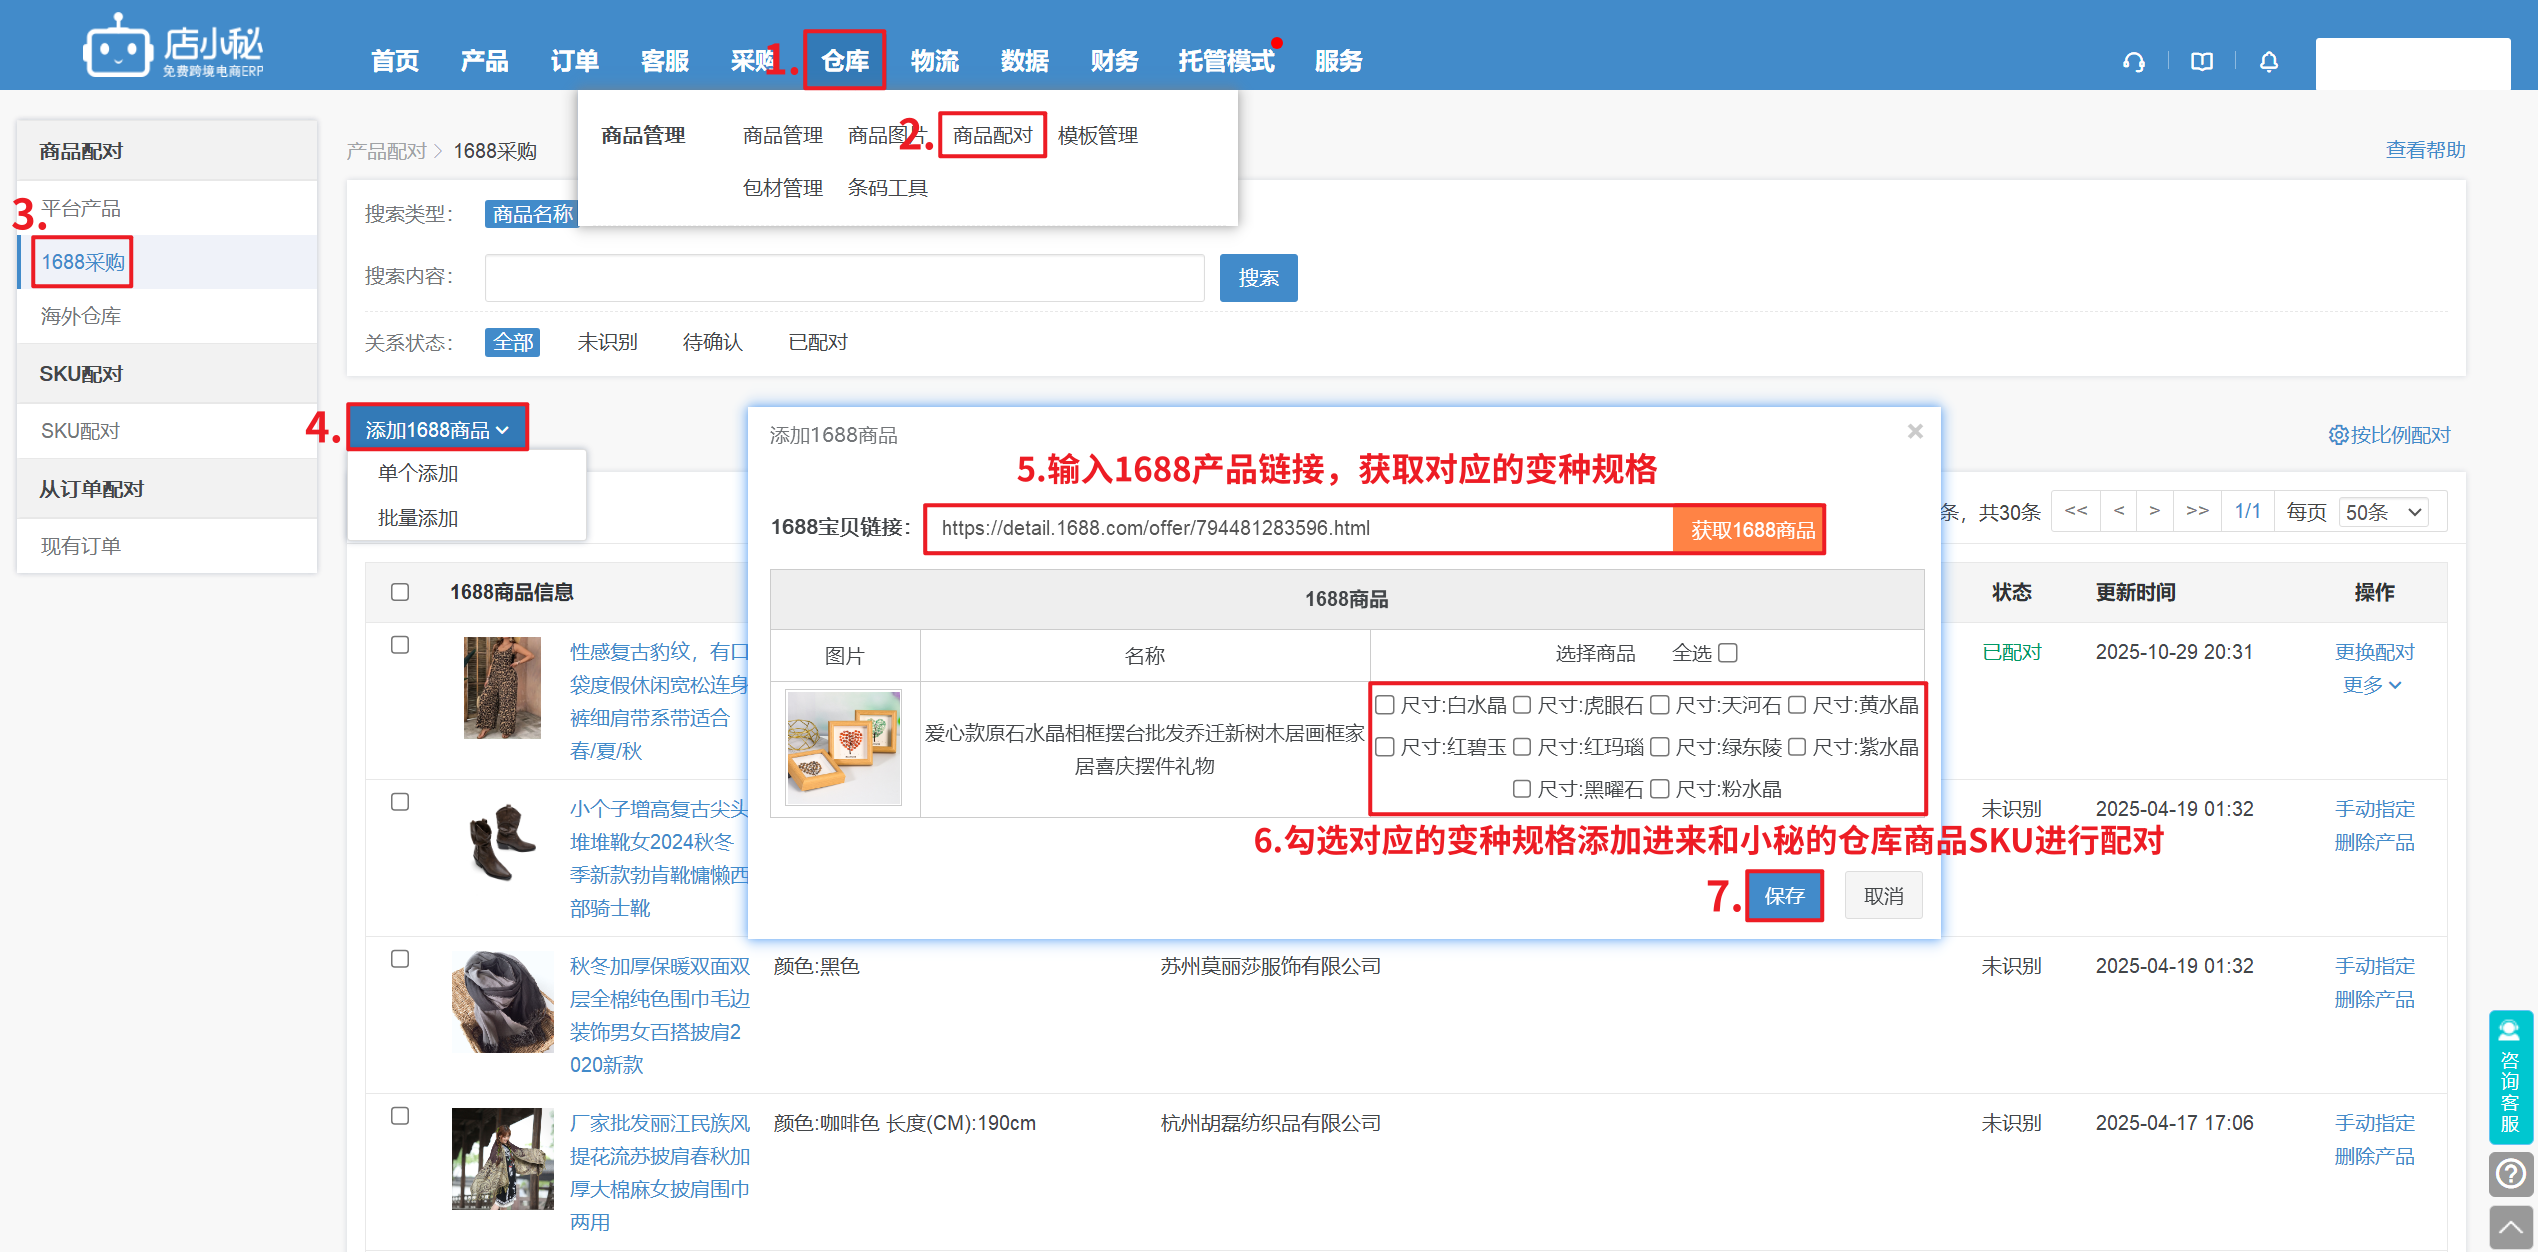Screen dimensions: 2538x1252
Task: Click the 1688宝贝链接 input field
Action: pyautogui.click(x=1298, y=529)
